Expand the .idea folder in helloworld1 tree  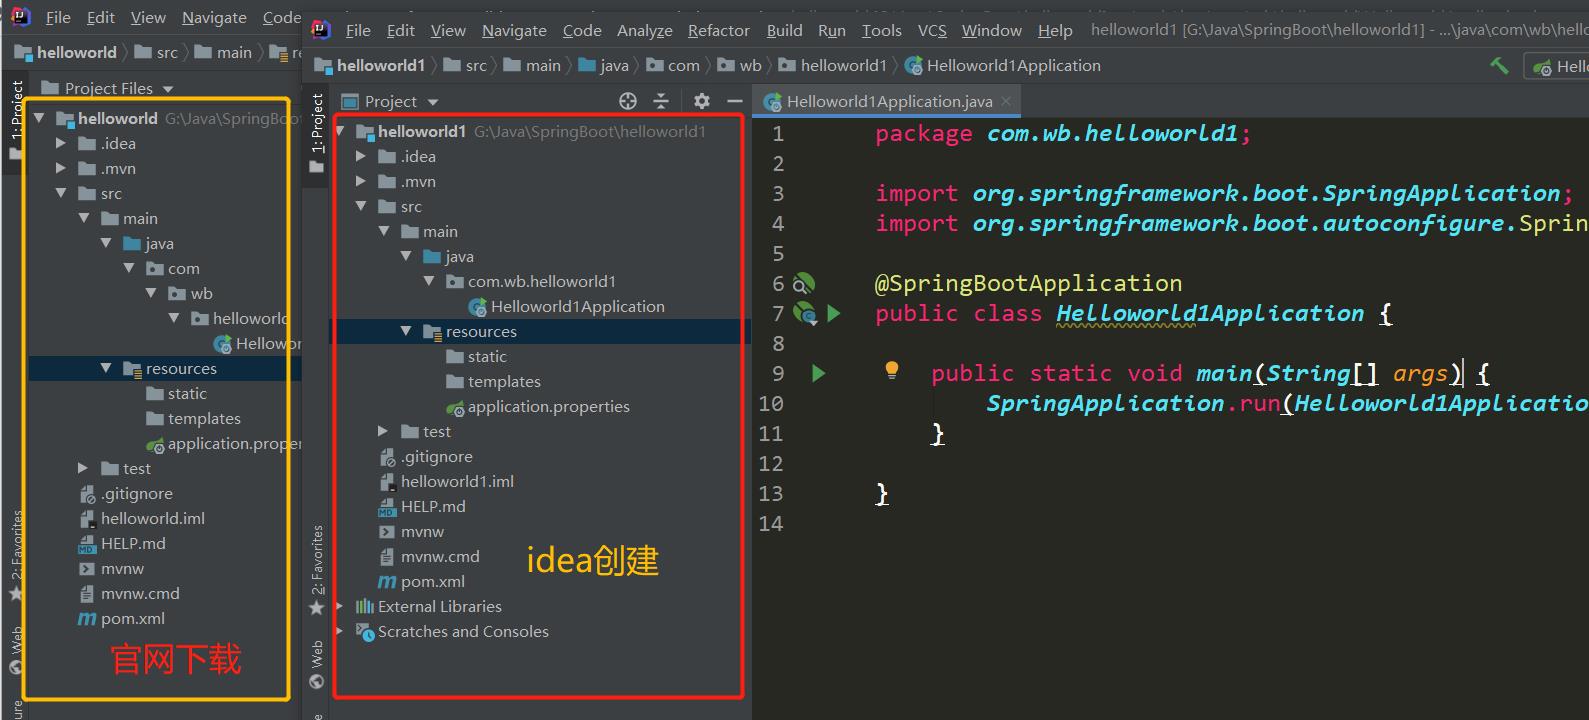click(x=361, y=156)
